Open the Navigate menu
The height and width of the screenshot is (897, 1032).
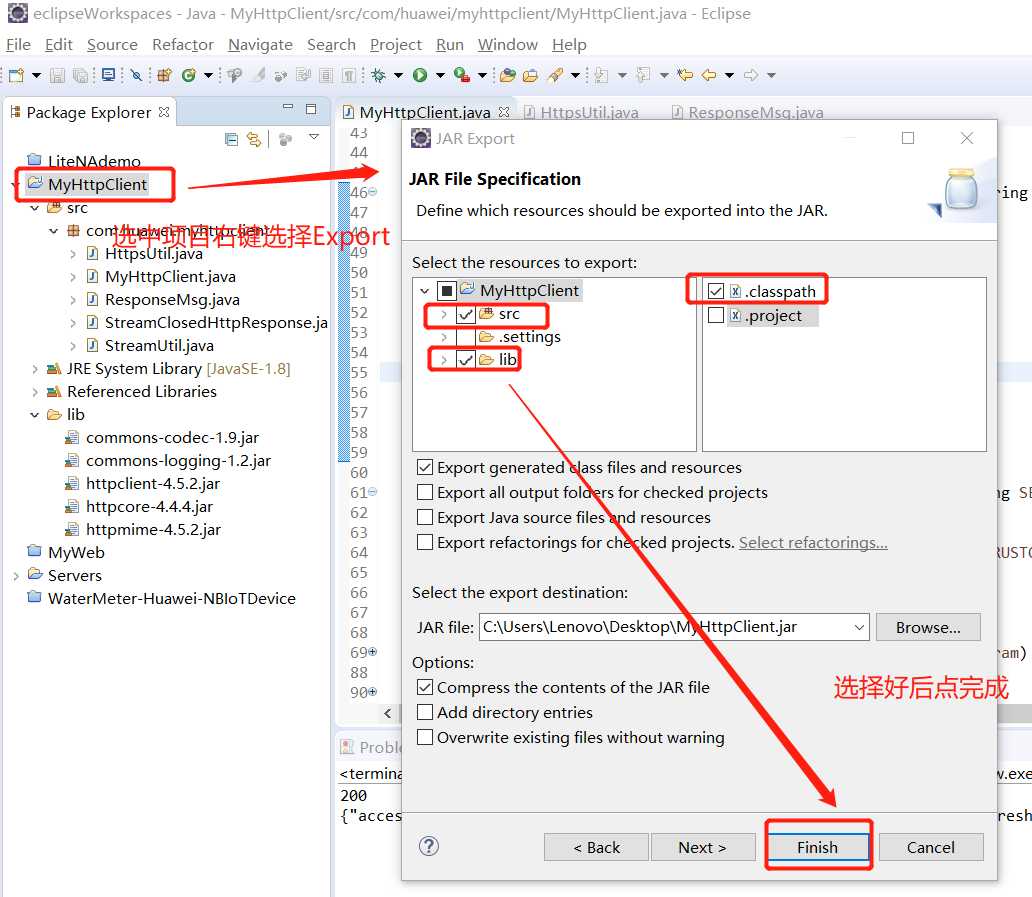[x=260, y=45]
